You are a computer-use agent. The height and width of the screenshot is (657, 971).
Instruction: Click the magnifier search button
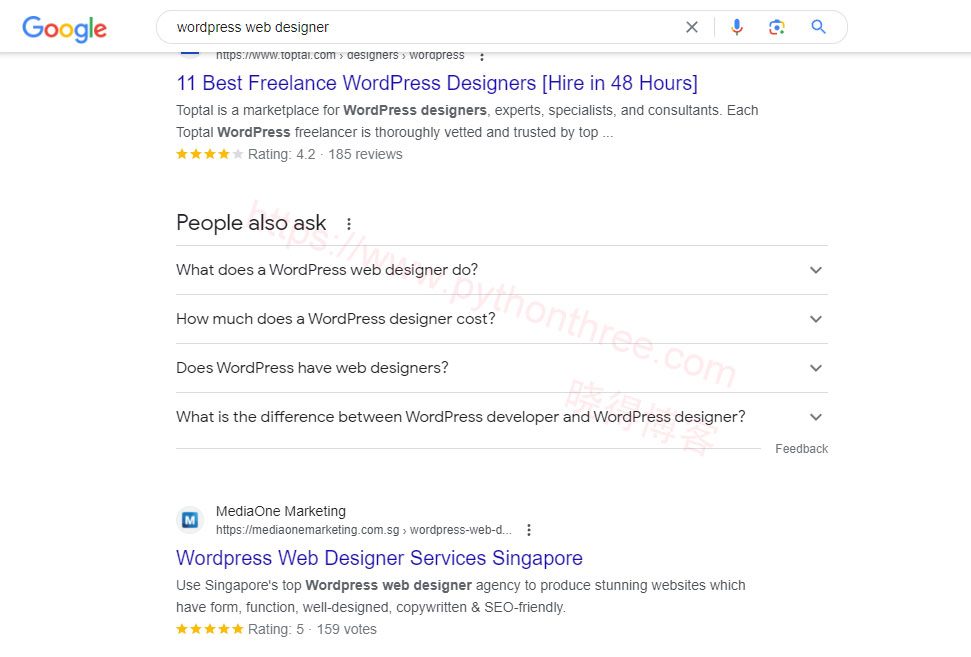pyautogui.click(x=818, y=27)
